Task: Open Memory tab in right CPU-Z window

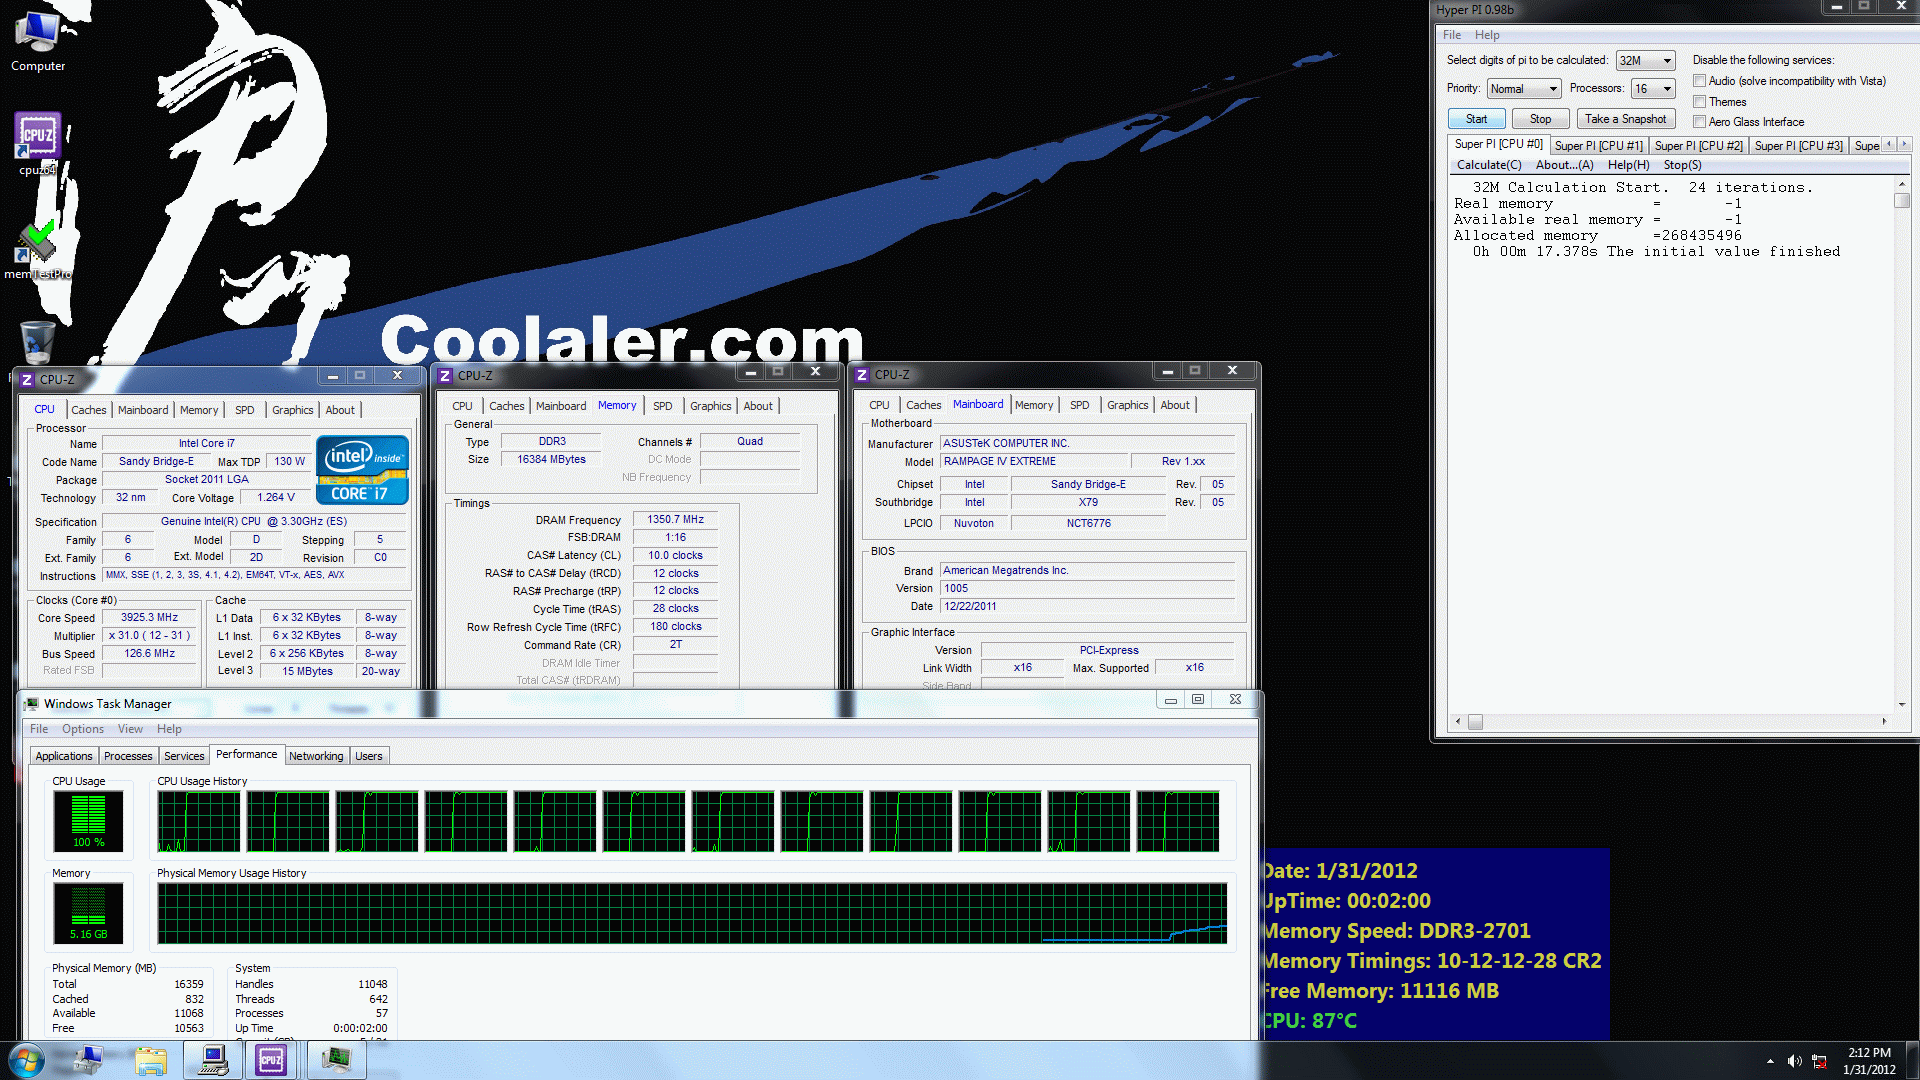Action: point(1033,405)
